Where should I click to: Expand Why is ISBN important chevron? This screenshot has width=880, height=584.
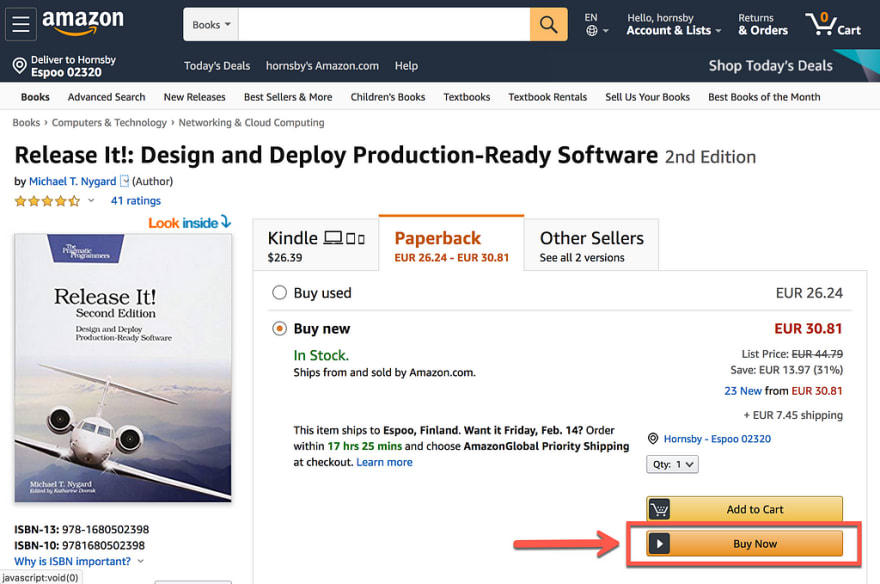click(140, 561)
